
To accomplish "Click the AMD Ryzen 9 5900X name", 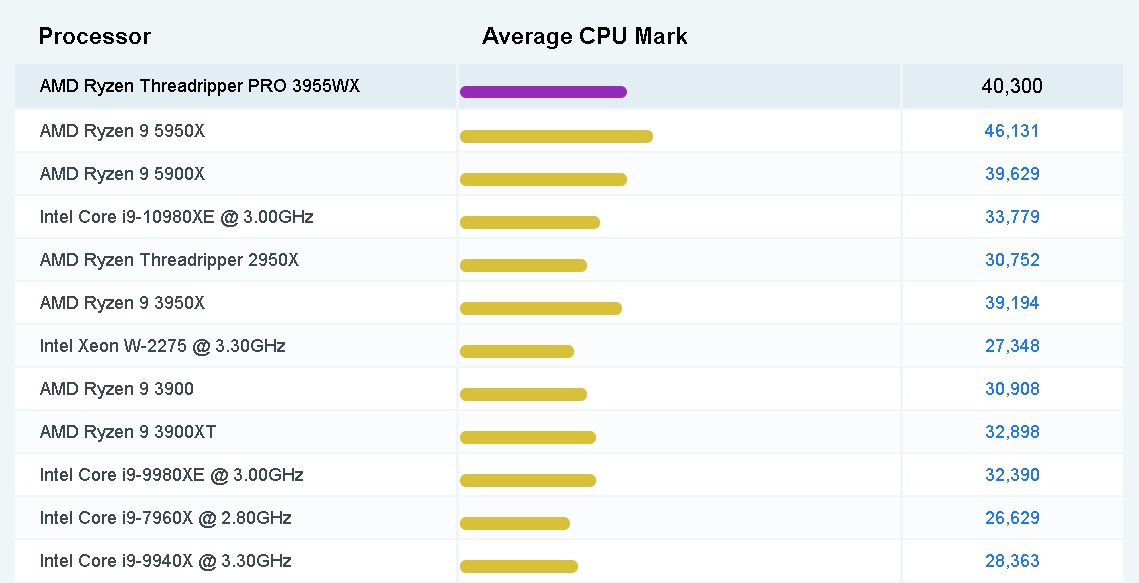I will tap(122, 174).
